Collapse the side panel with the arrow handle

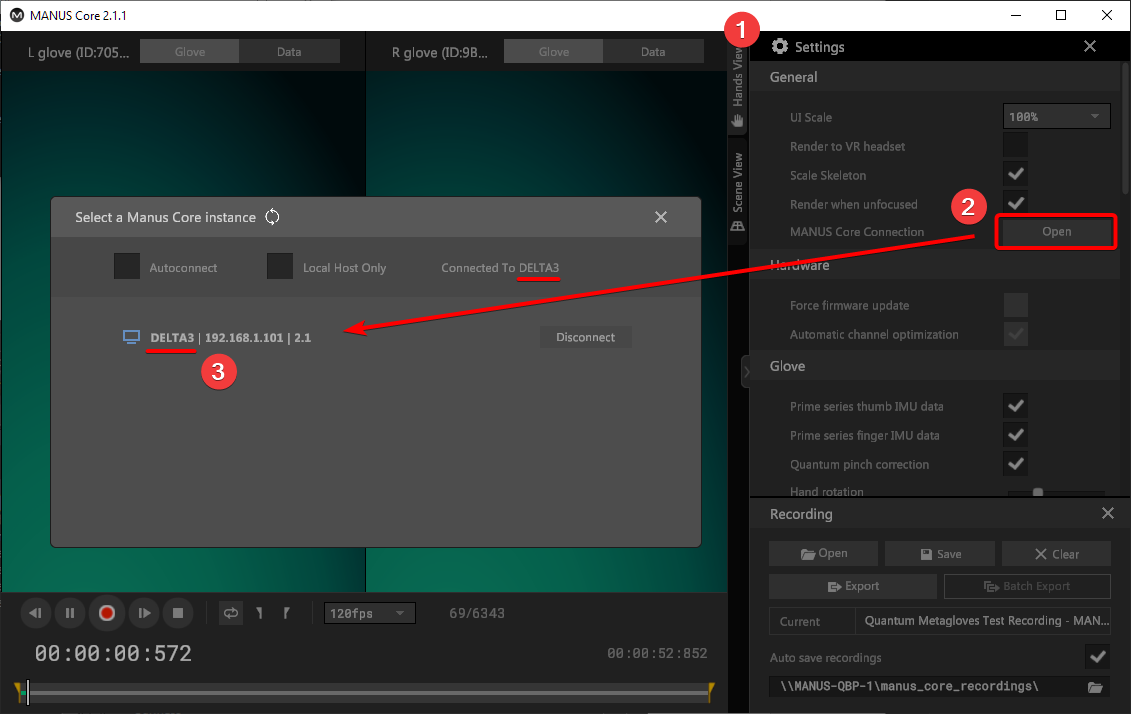746,371
